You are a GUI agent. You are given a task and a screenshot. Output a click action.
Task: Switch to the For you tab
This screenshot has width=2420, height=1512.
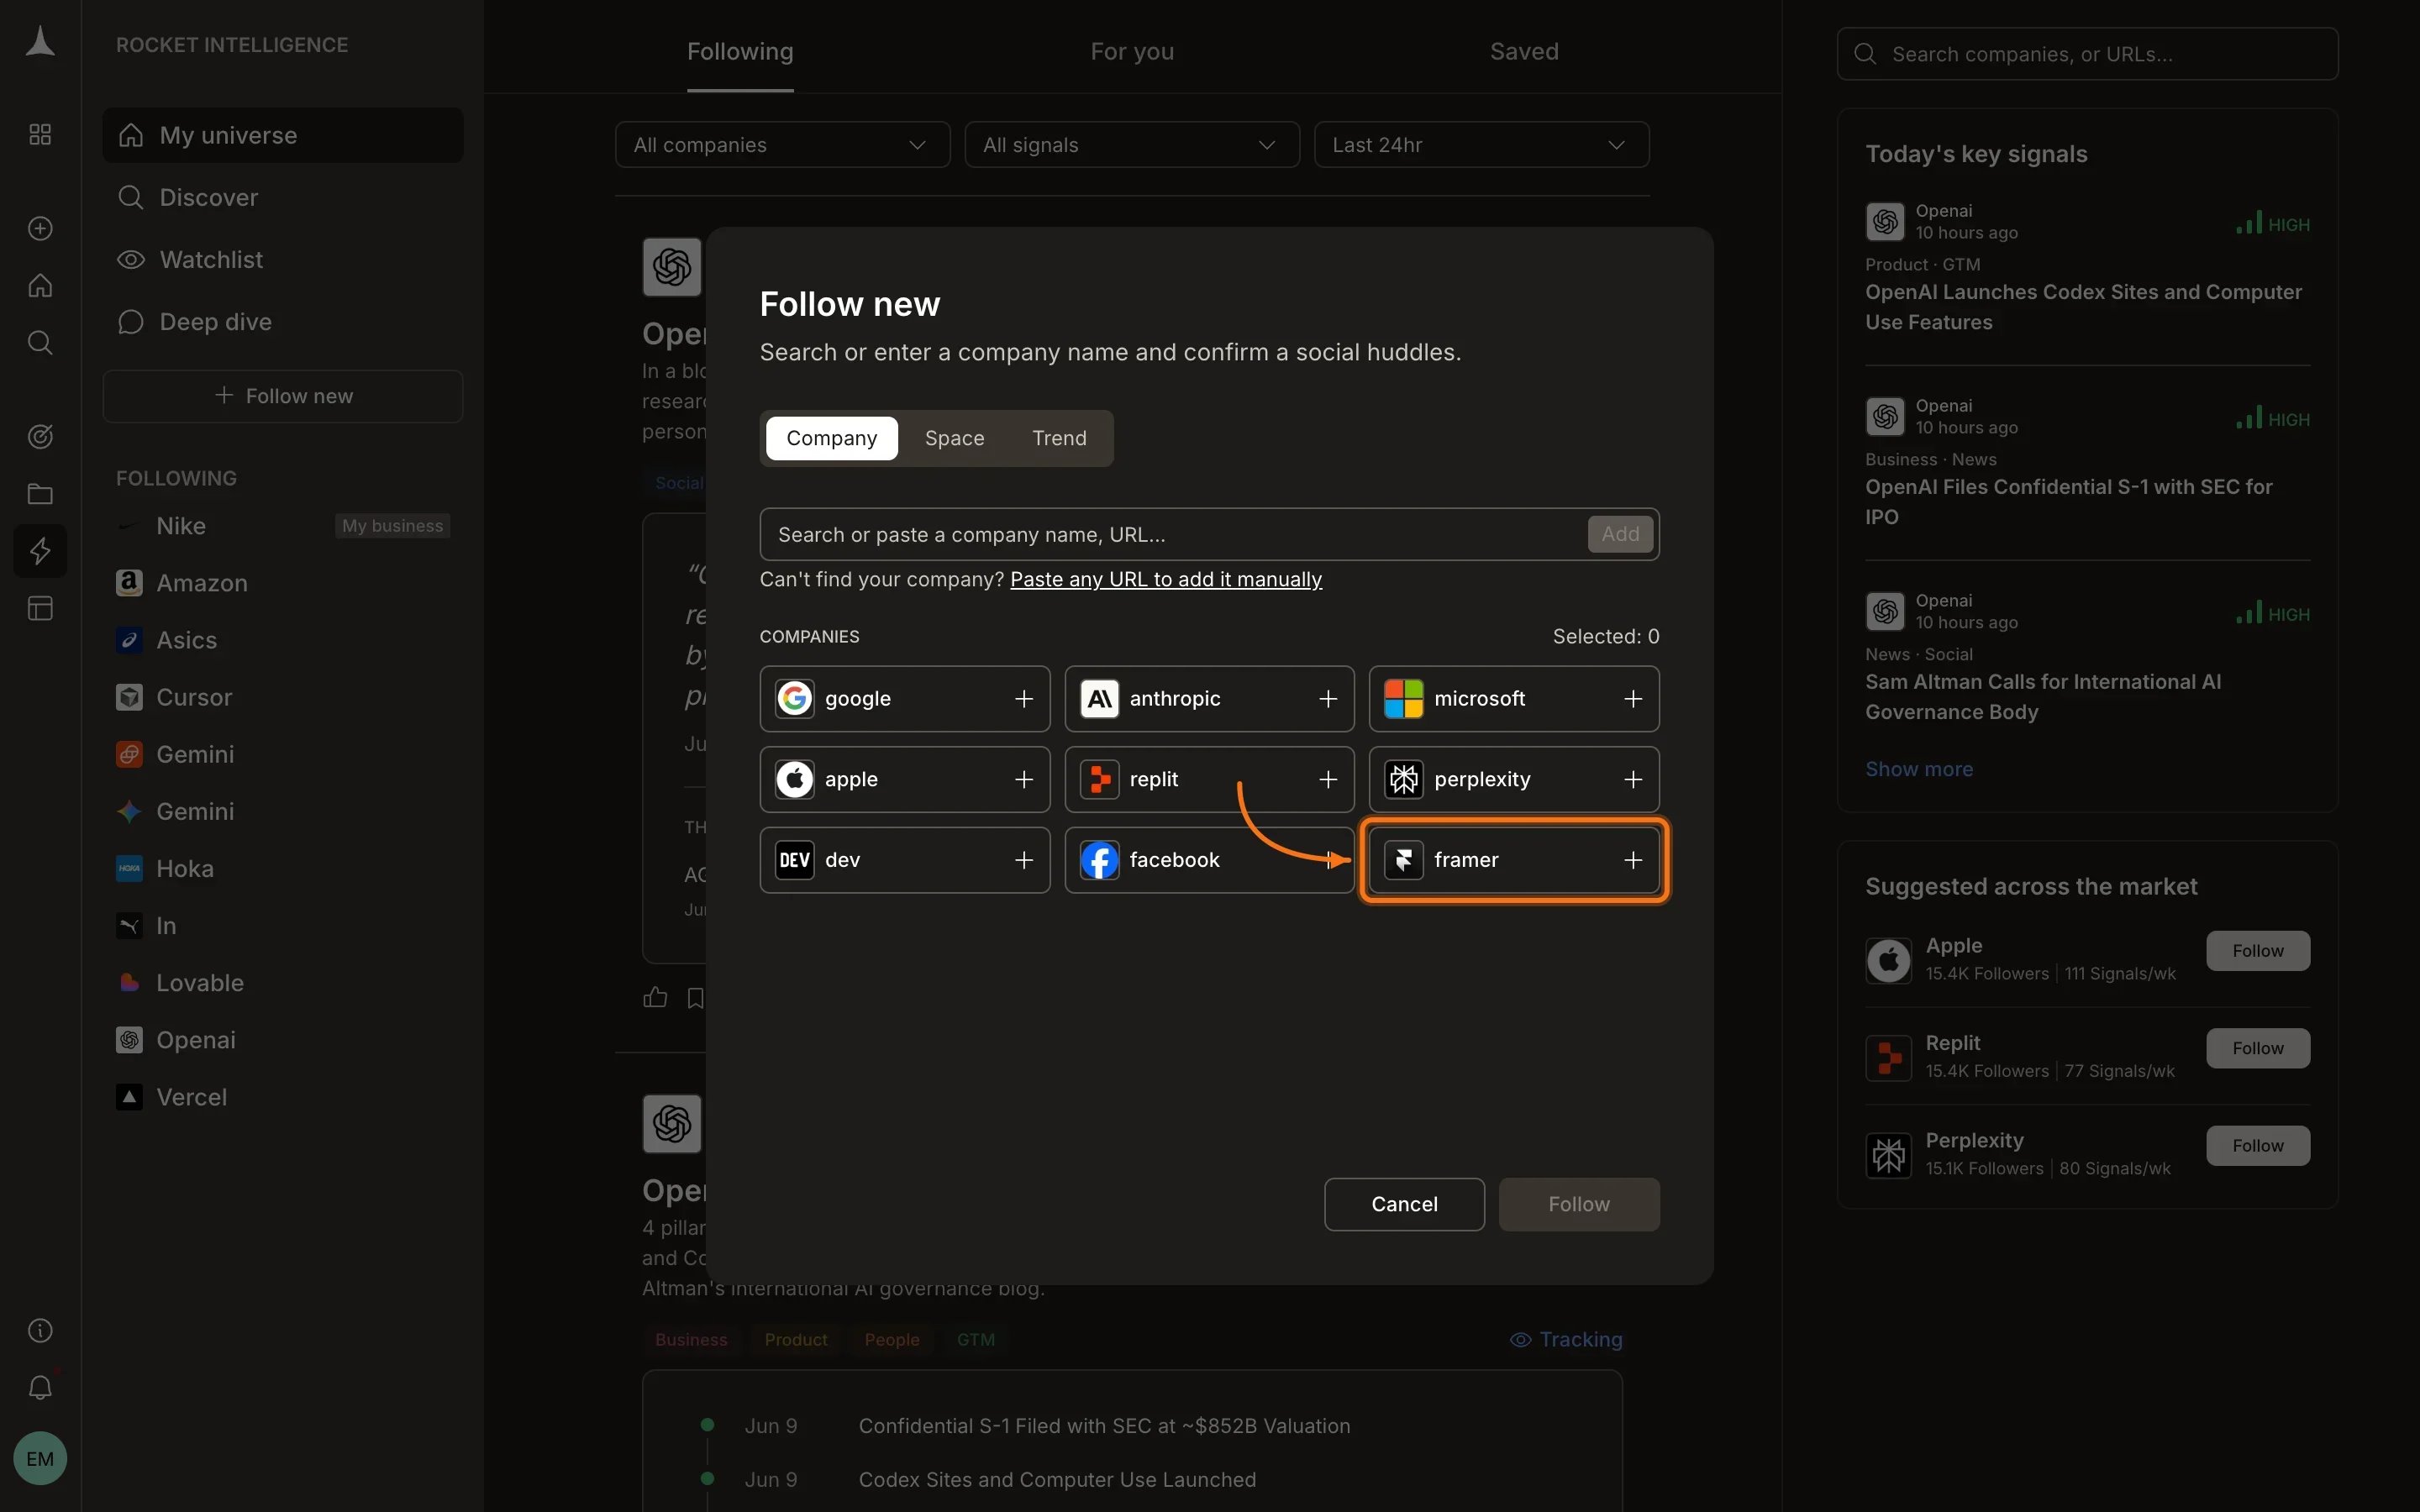[1132, 52]
